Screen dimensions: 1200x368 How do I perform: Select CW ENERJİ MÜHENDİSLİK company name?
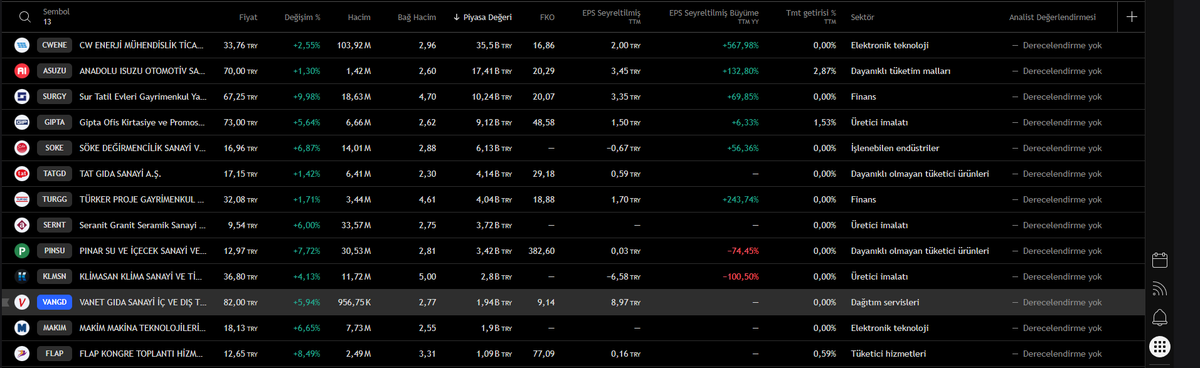[x=142, y=45]
